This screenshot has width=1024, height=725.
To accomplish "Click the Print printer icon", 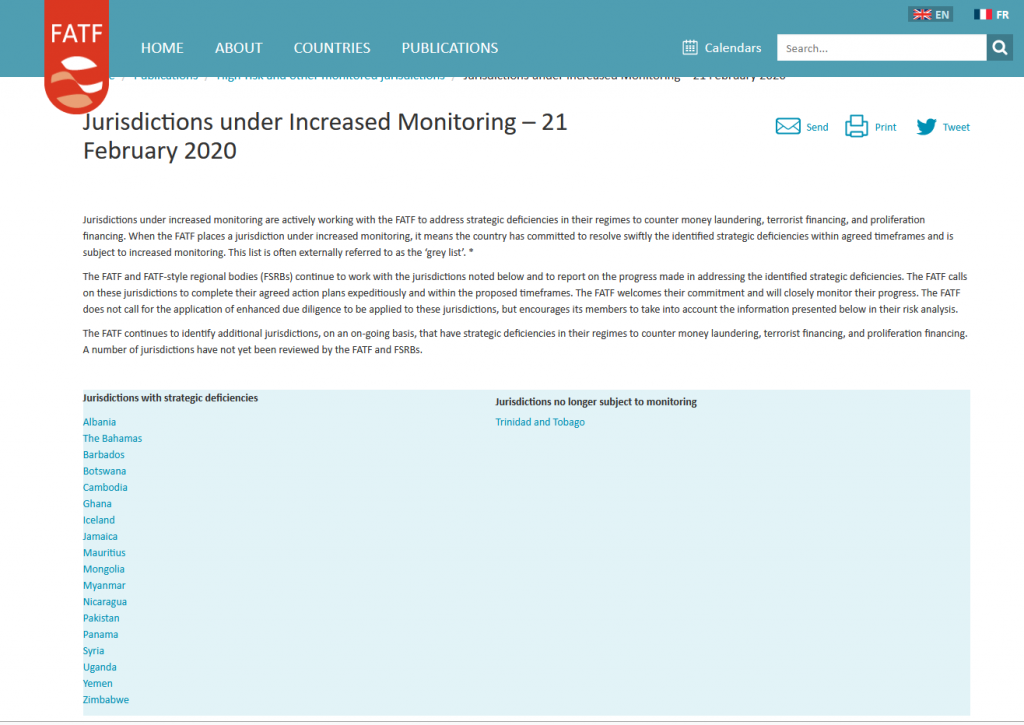I will pos(856,126).
